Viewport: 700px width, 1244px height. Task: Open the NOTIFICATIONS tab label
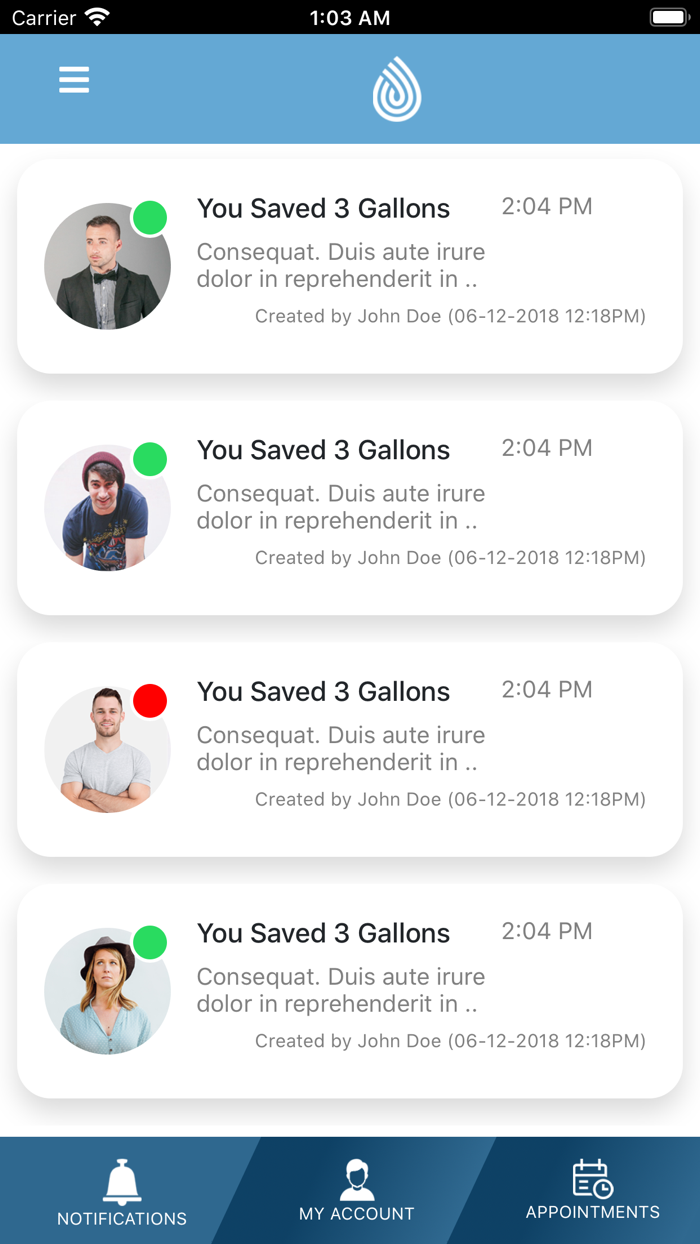pyautogui.click(x=122, y=1218)
